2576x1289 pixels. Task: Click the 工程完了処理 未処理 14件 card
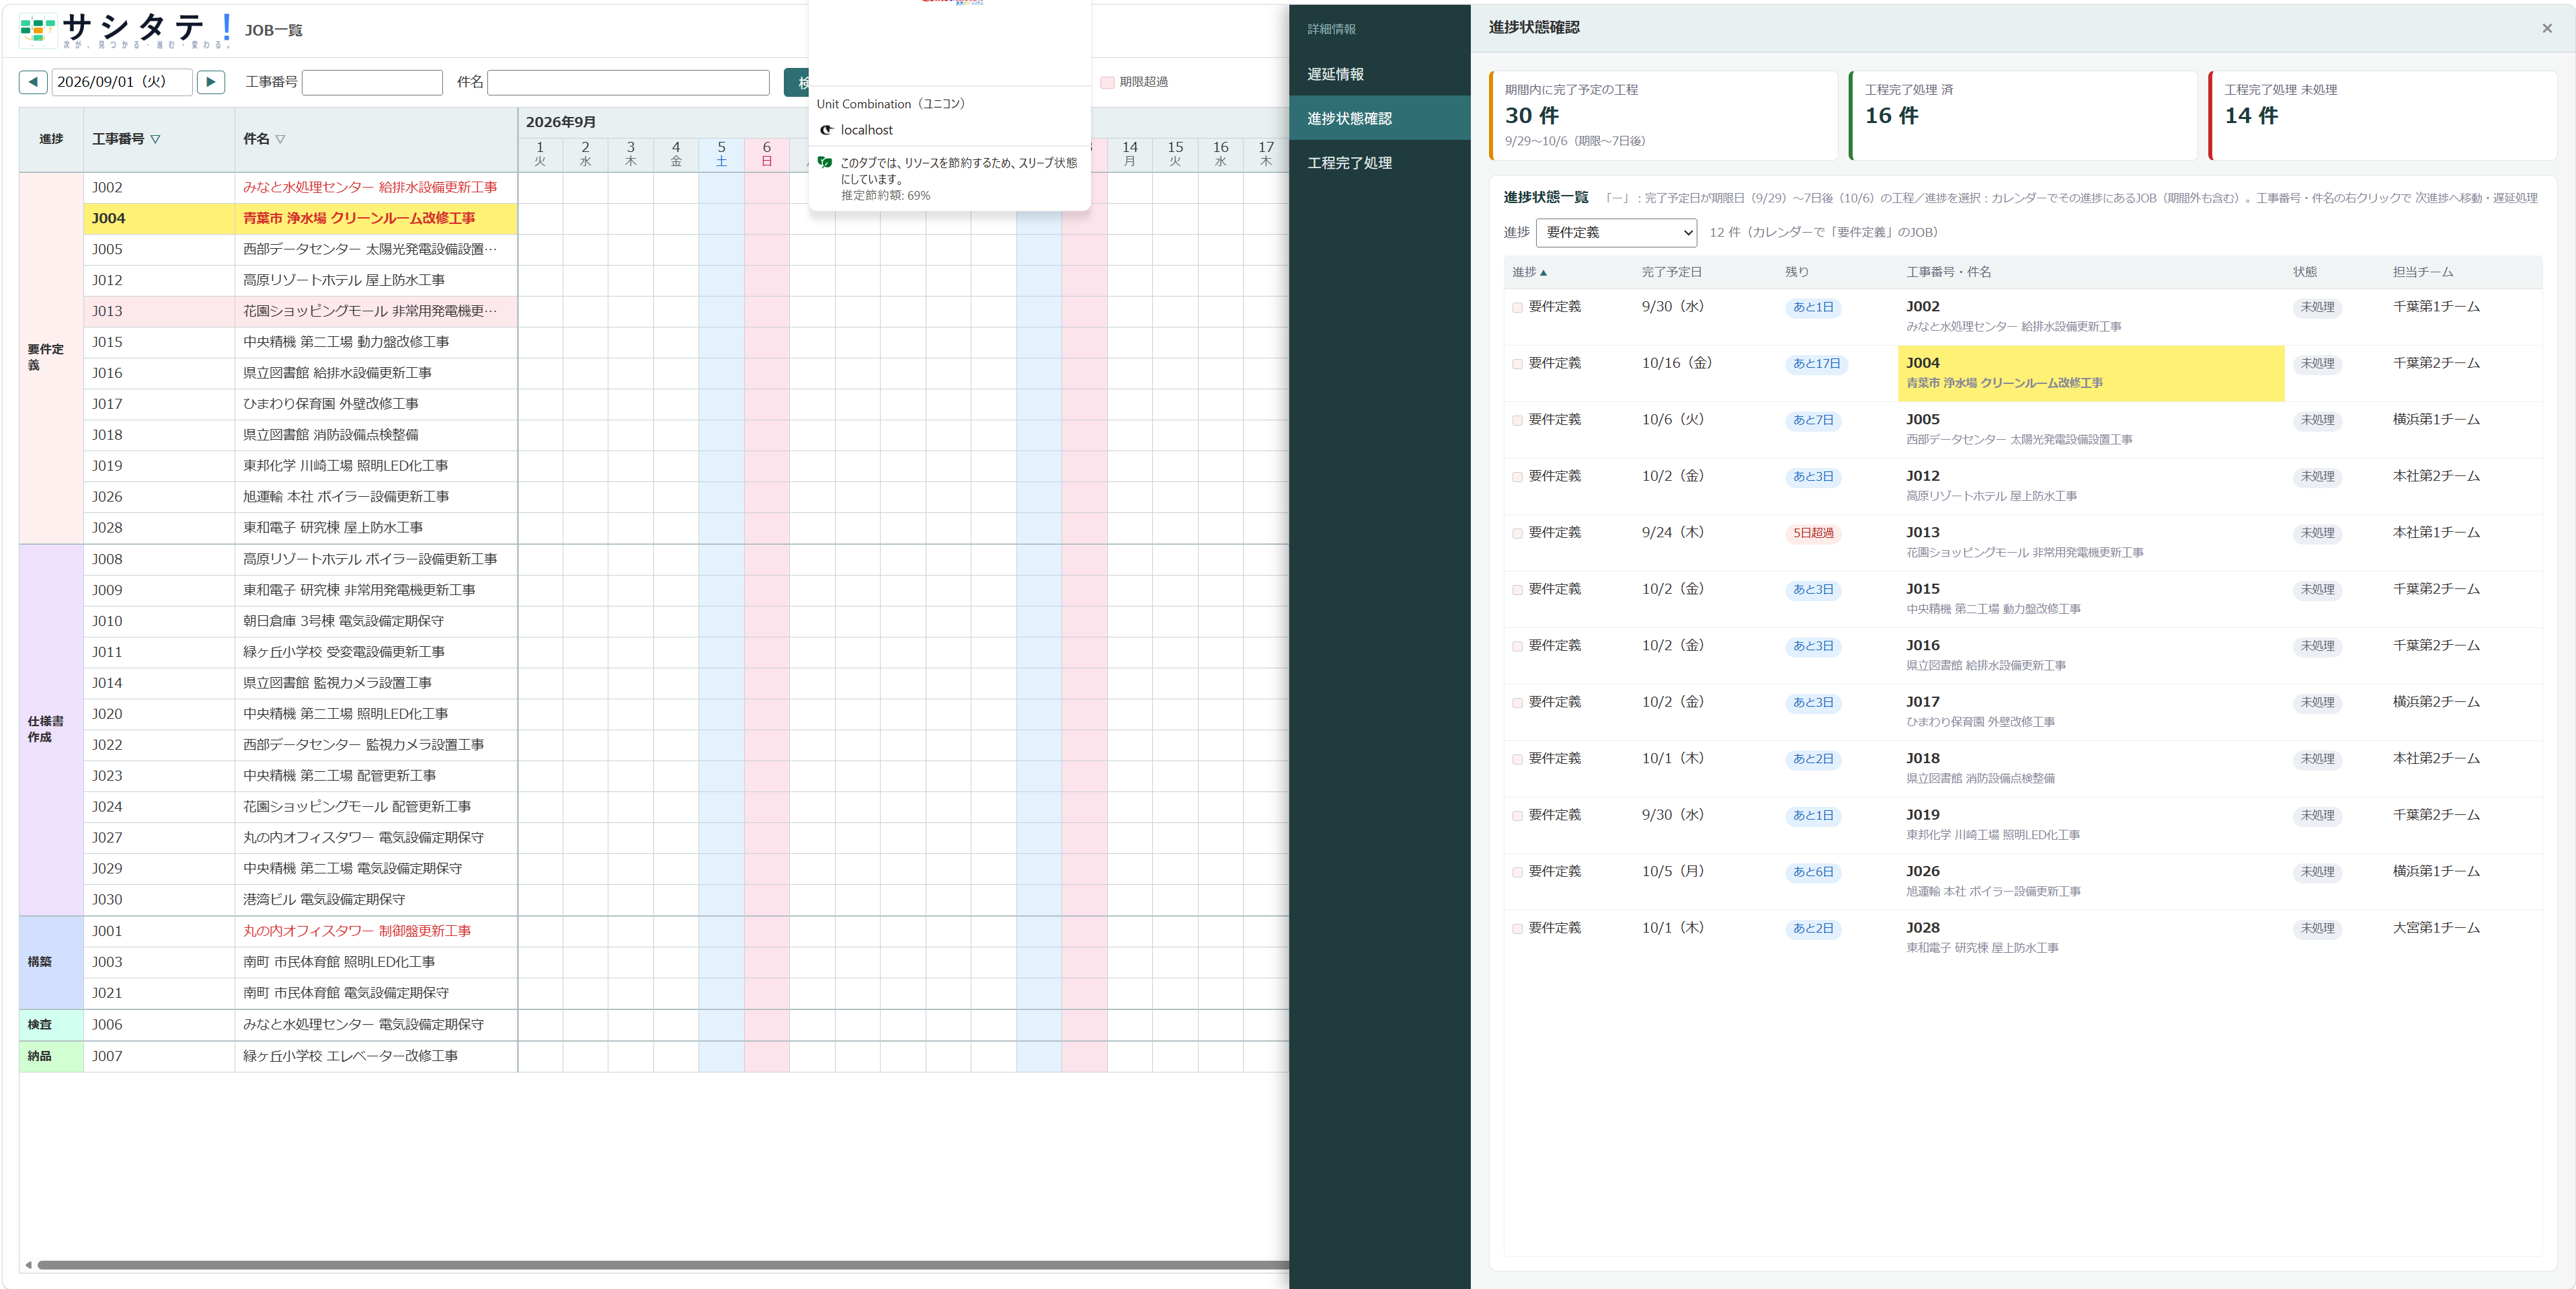2382,115
